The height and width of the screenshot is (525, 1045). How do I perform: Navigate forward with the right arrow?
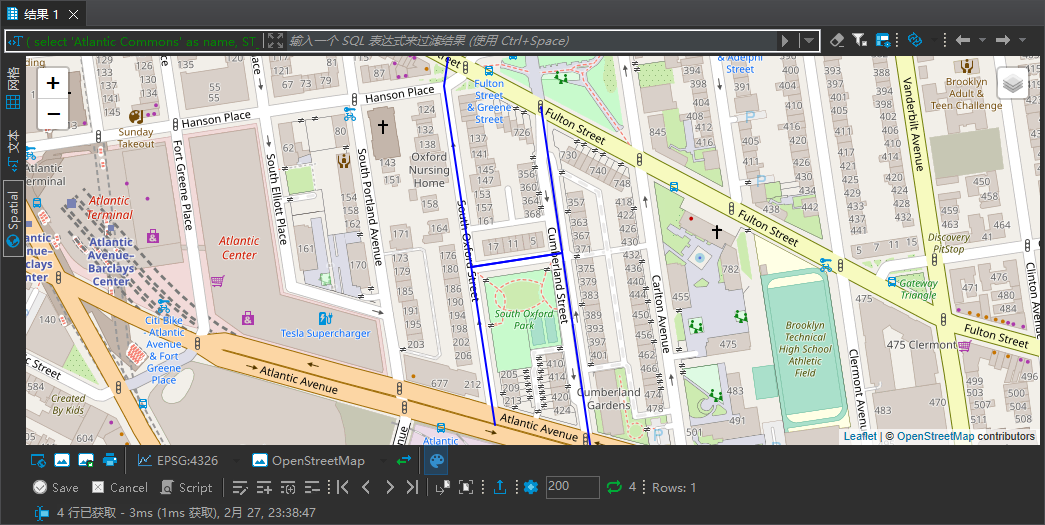coord(1002,41)
